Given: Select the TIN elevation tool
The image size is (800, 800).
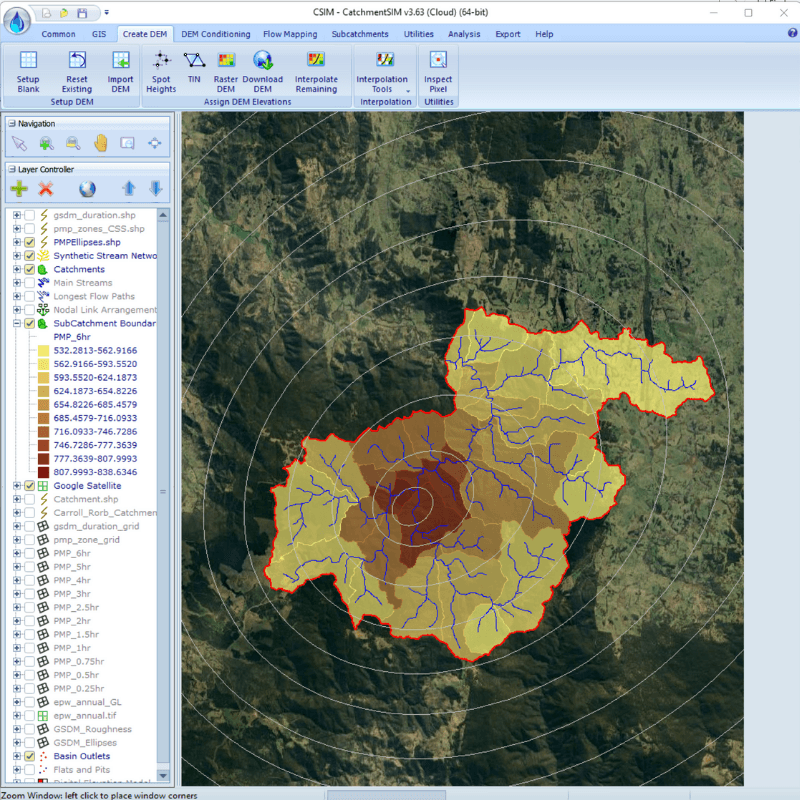Looking at the screenshot, I should [x=193, y=72].
